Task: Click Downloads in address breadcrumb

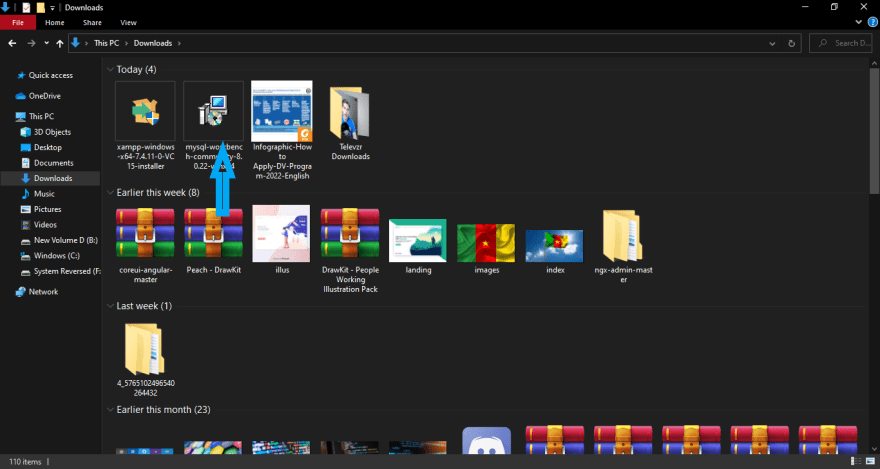Action: [153, 43]
